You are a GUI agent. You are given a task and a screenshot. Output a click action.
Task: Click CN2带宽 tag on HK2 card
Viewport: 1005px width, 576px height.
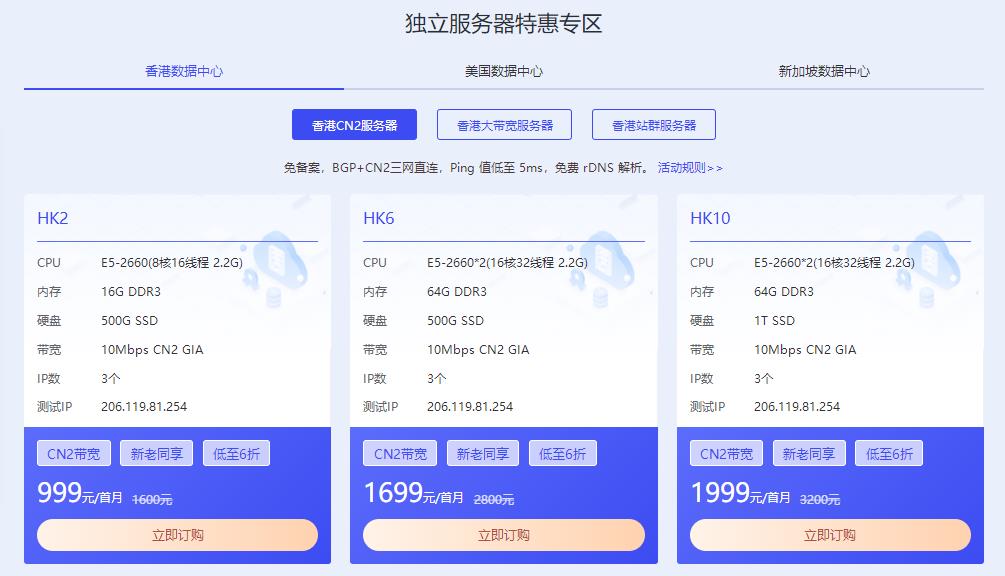[74, 454]
